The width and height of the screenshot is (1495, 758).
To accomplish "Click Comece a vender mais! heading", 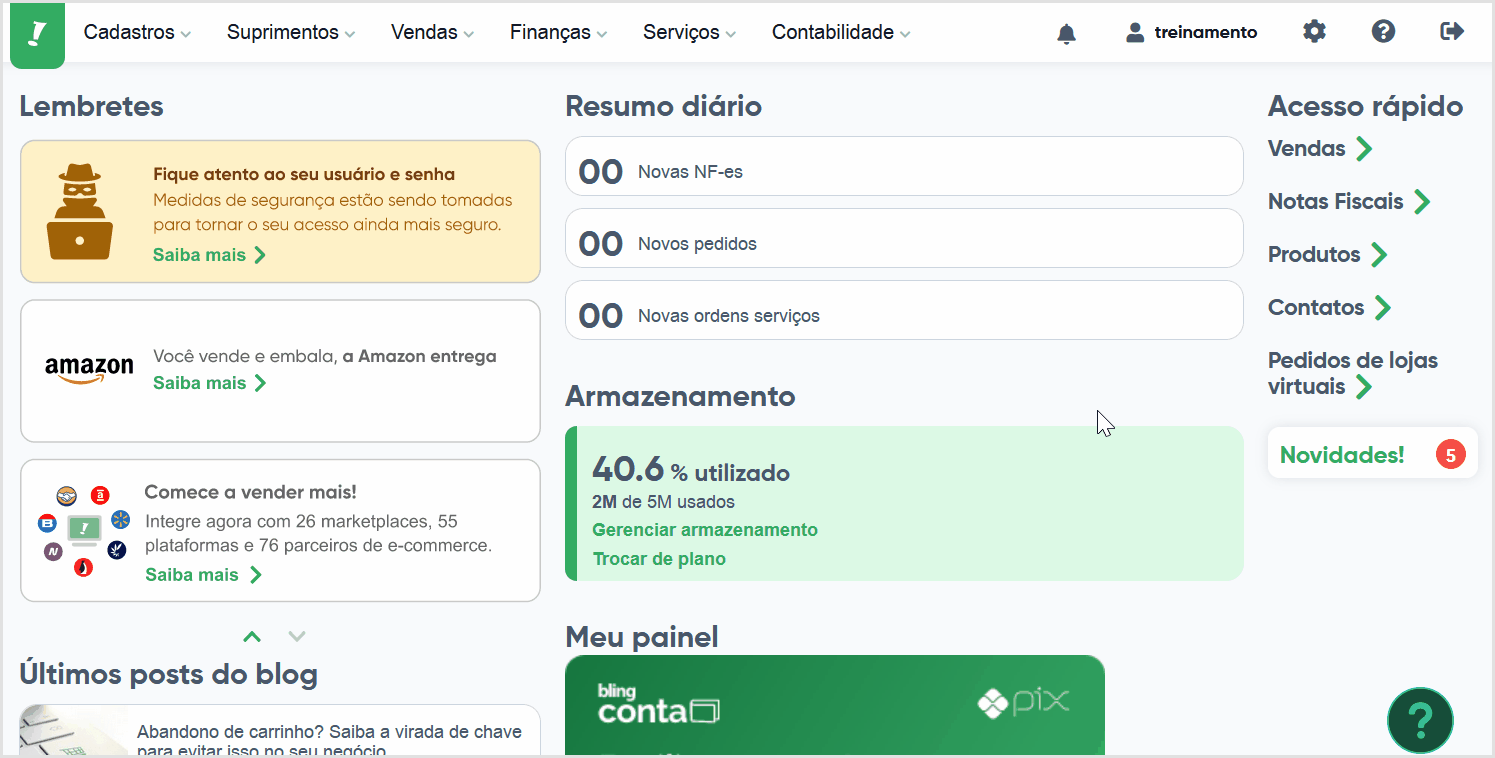I will point(251,492).
